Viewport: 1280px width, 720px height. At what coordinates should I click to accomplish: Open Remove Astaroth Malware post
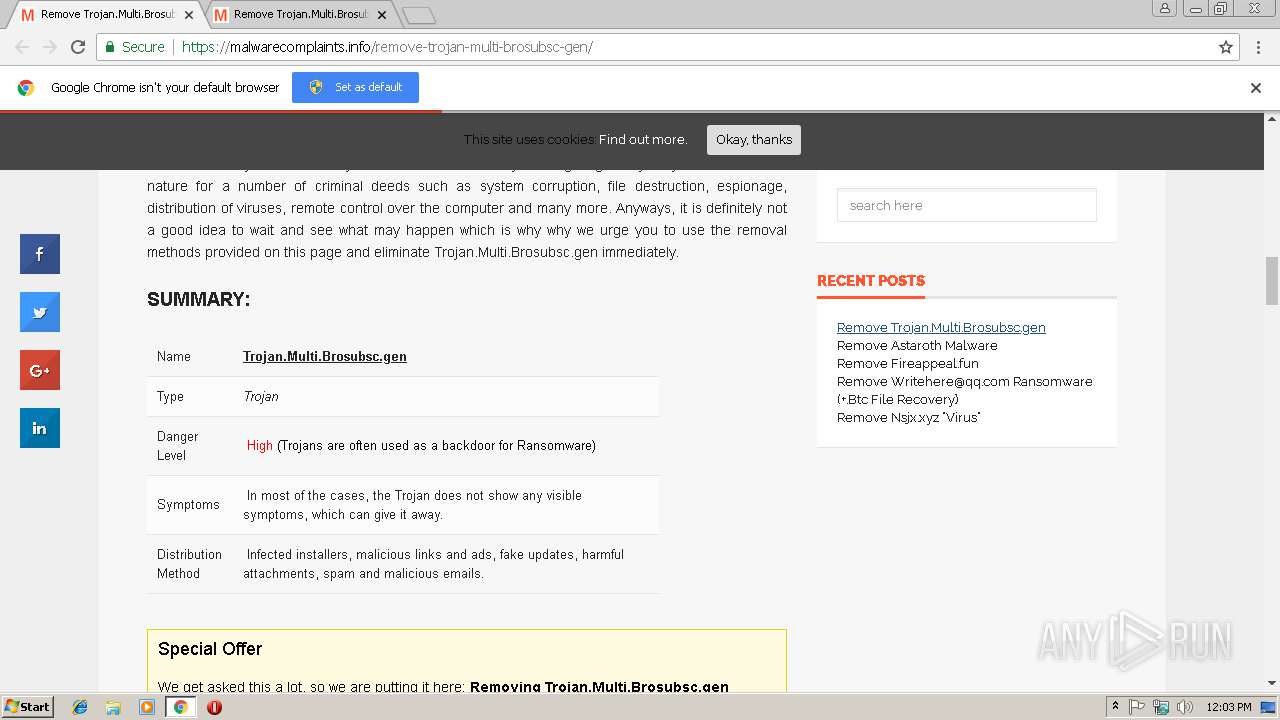917,345
